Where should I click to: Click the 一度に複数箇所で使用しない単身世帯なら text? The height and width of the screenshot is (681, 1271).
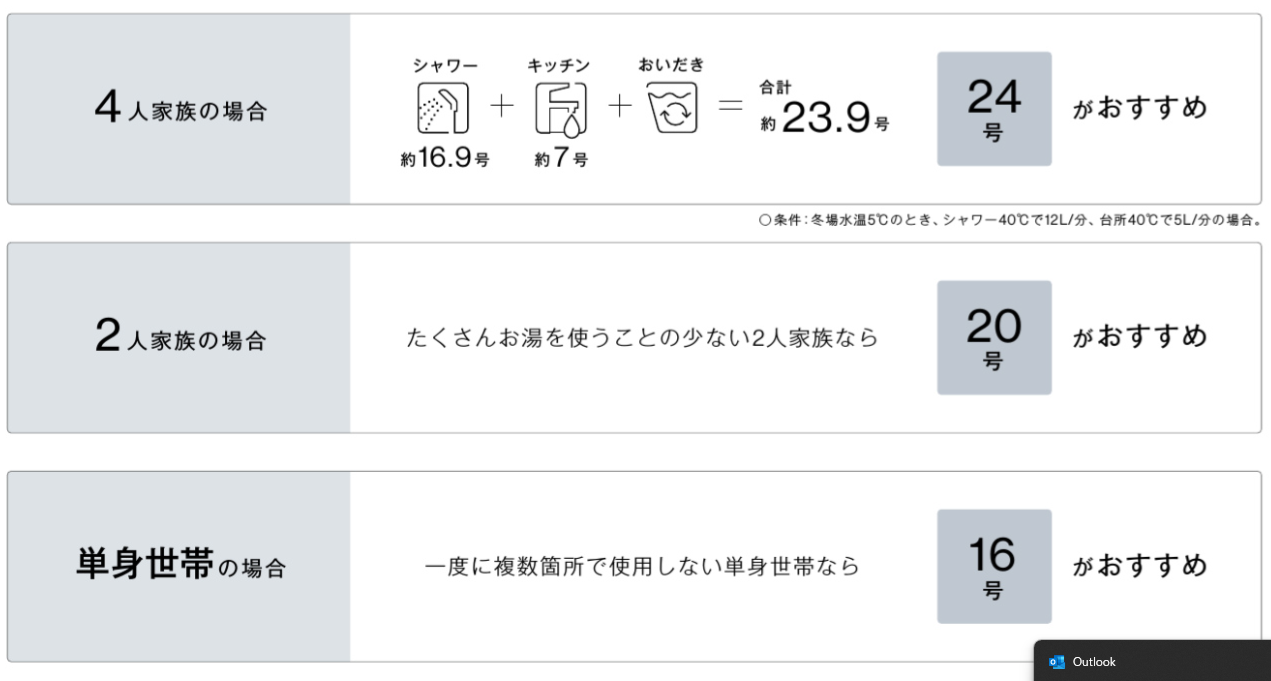tap(642, 566)
